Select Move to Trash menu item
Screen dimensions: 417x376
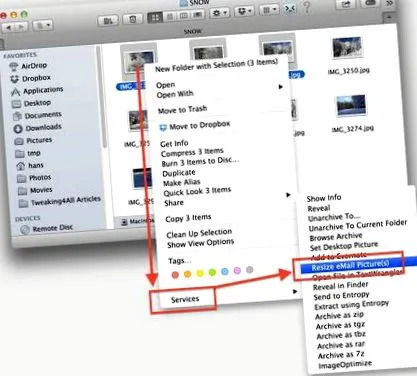tap(182, 110)
